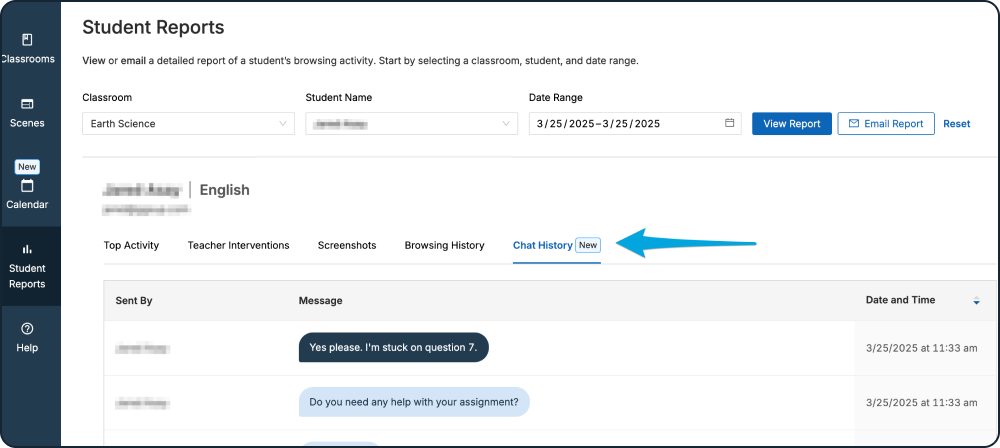
Task: Click the View Report button
Action: tap(791, 124)
